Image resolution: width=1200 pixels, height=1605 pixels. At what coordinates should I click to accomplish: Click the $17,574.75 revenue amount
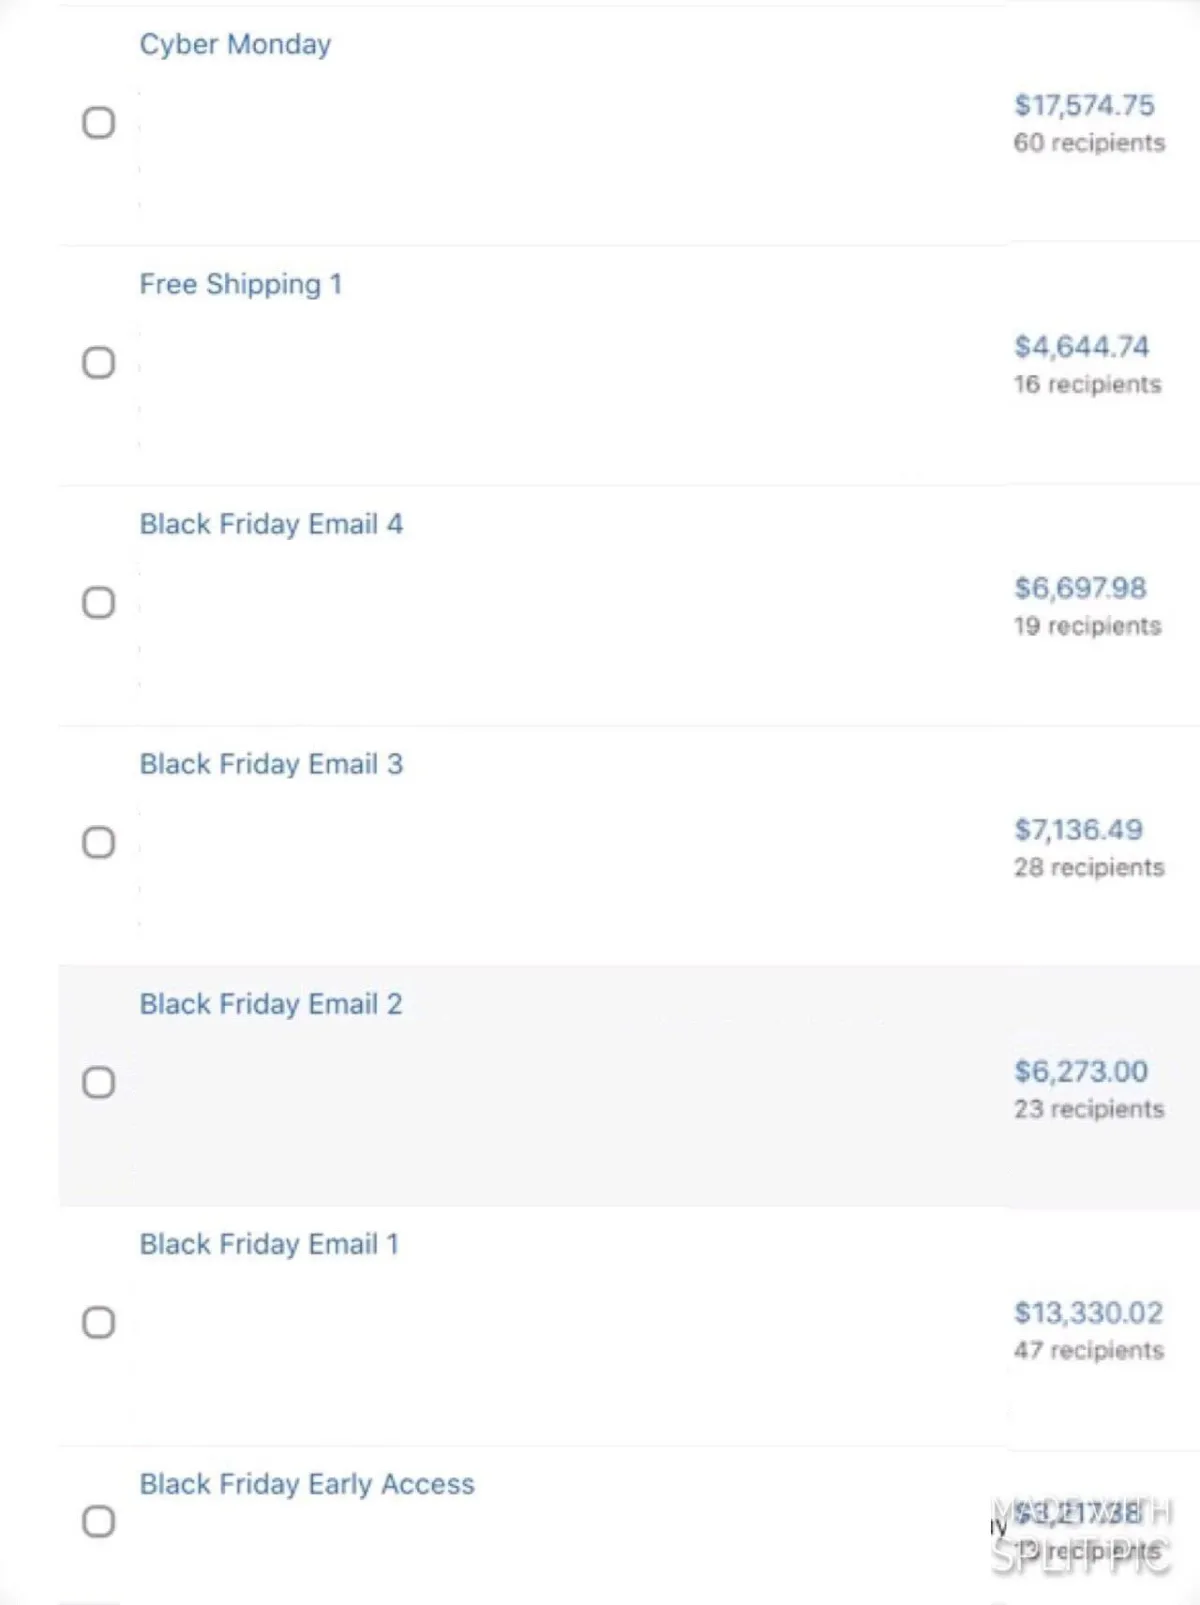click(1084, 106)
